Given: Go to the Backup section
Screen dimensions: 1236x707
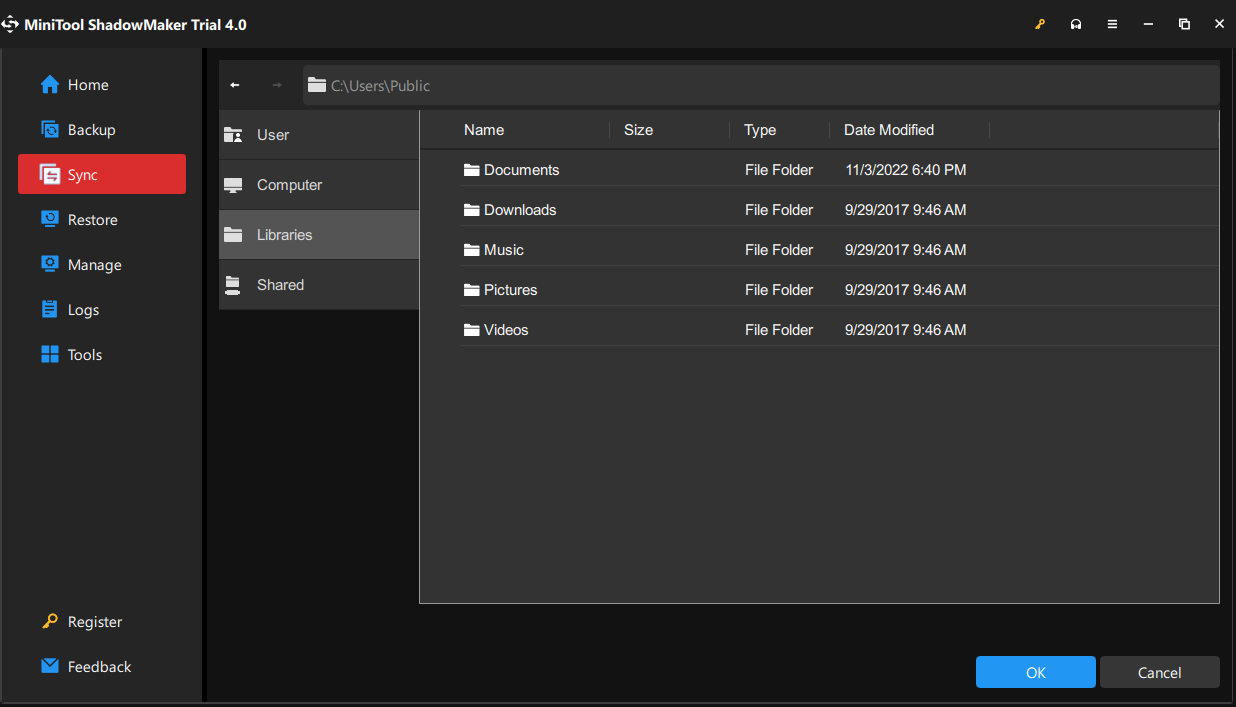Looking at the screenshot, I should click(102, 130).
